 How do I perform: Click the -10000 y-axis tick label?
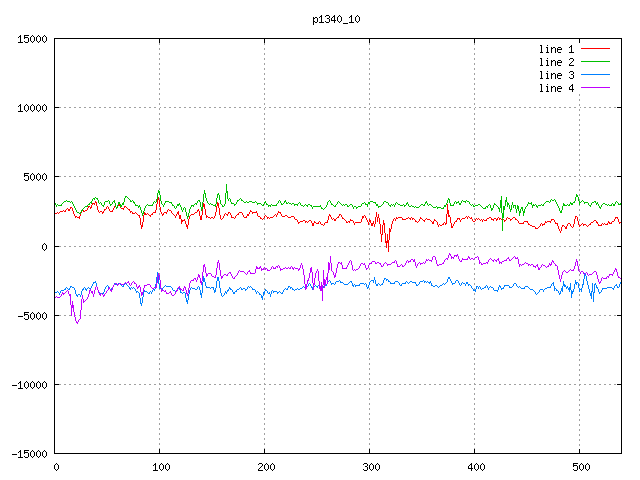29,384
